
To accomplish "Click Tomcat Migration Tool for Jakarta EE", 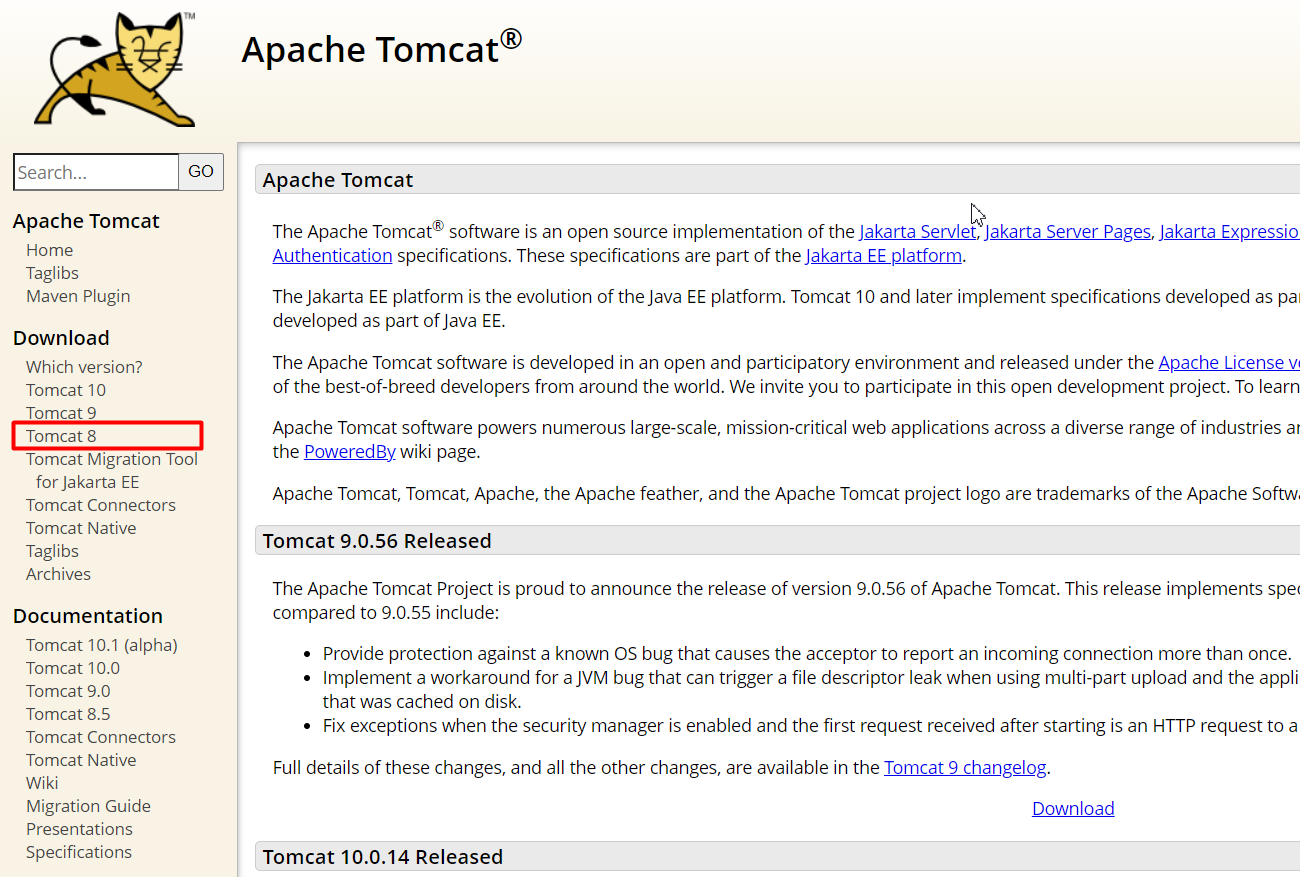I will tap(112, 458).
